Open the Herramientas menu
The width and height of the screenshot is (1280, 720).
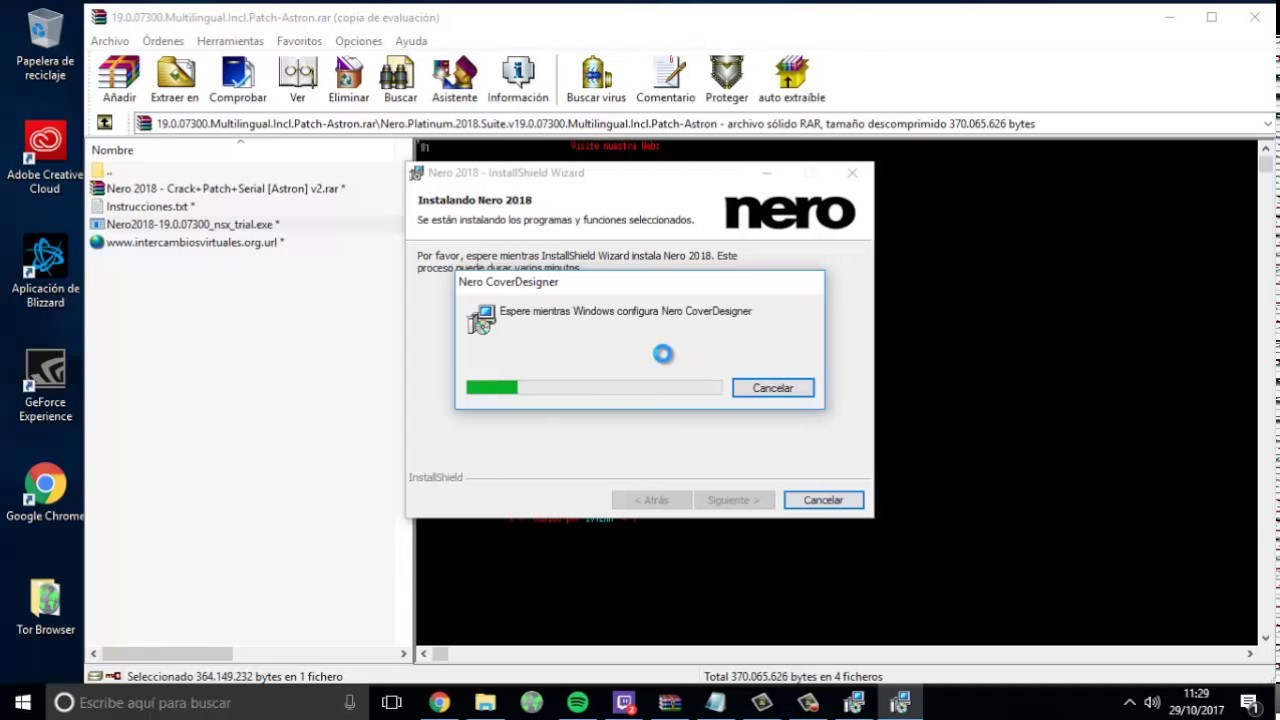point(230,41)
